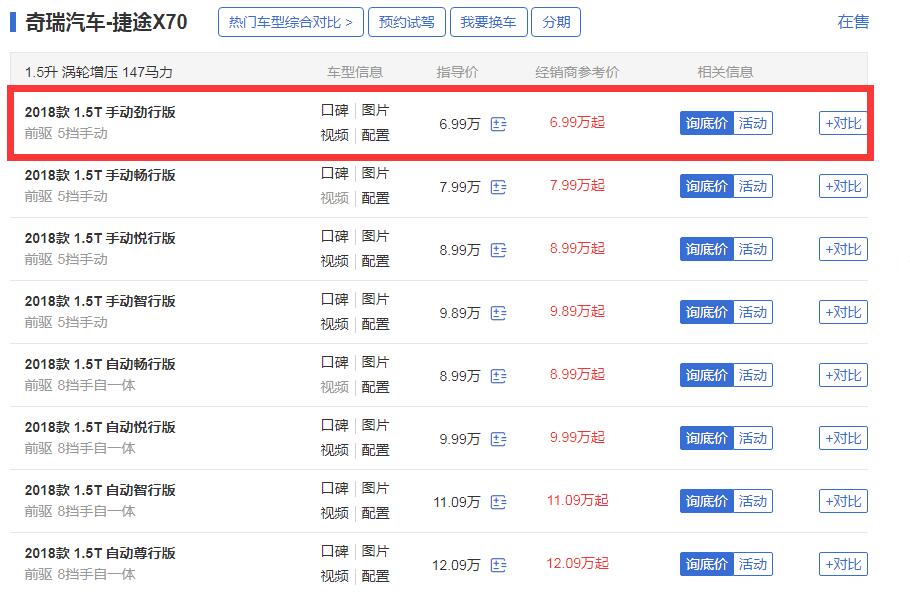Add 自动智行版 to comparison with +对比
The width and height of the screenshot is (910, 598).
(x=843, y=501)
